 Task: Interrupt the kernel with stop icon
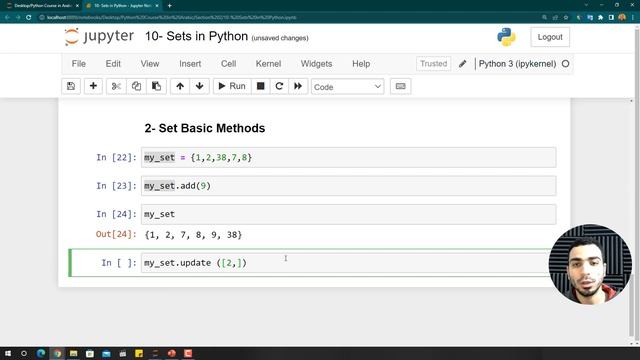coord(260,86)
